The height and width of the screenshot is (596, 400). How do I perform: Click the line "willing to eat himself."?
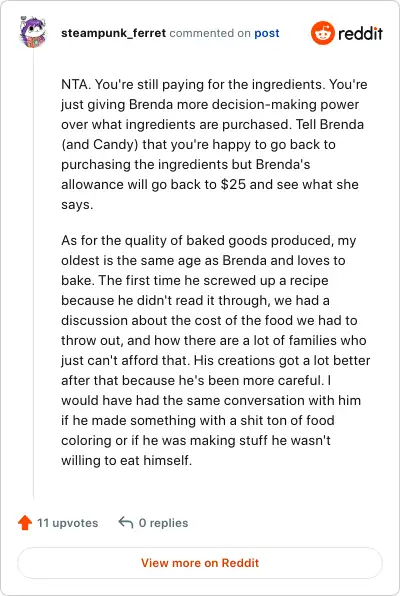pyautogui.click(x=127, y=460)
